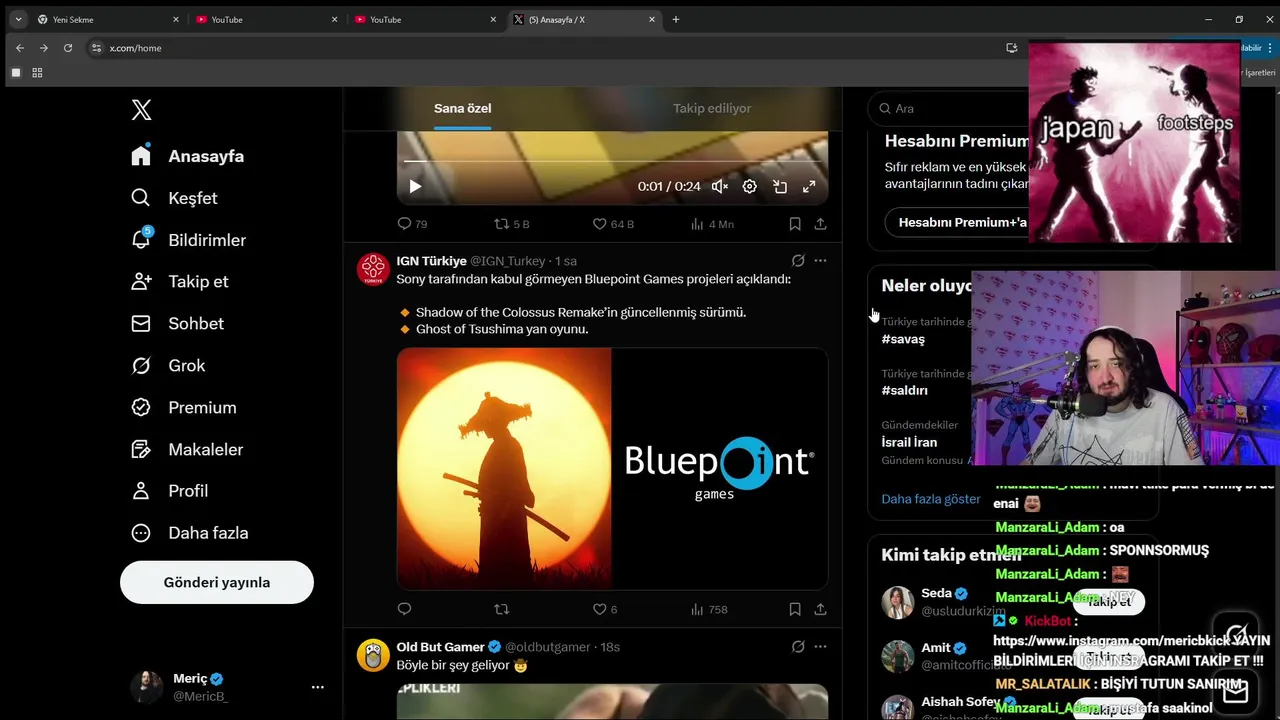Share the top video post
This screenshot has height=720, width=1280.
[x=820, y=224]
